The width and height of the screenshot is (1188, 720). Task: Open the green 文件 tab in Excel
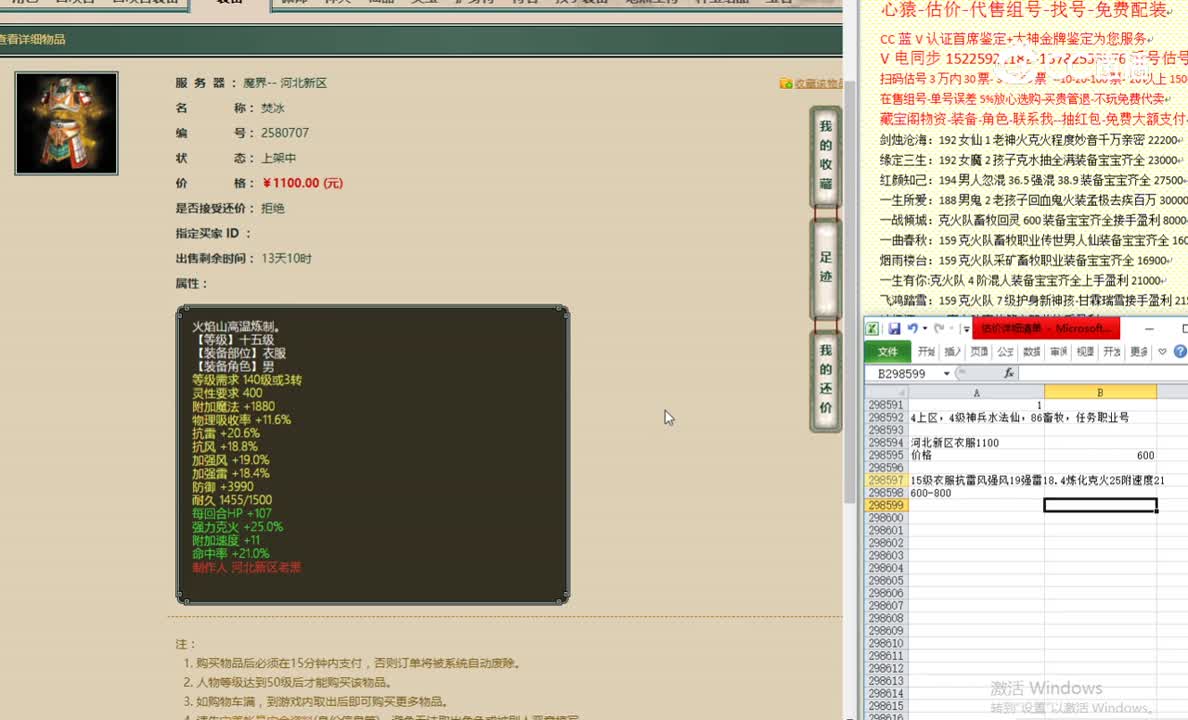coord(887,352)
